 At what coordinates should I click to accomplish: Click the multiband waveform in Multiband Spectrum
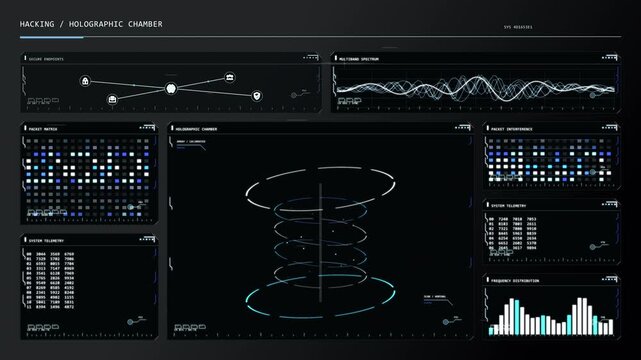point(475,88)
